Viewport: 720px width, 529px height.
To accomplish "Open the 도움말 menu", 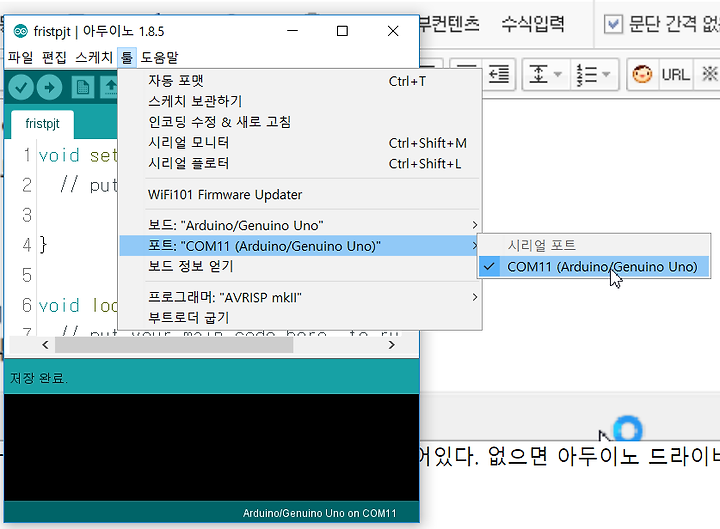I will click(159, 57).
